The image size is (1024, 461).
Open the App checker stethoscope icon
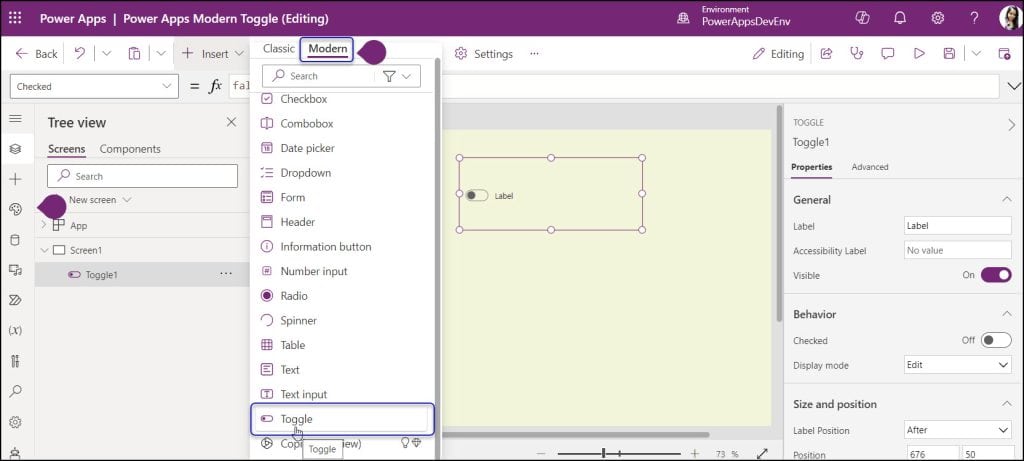pyautogui.click(x=857, y=54)
